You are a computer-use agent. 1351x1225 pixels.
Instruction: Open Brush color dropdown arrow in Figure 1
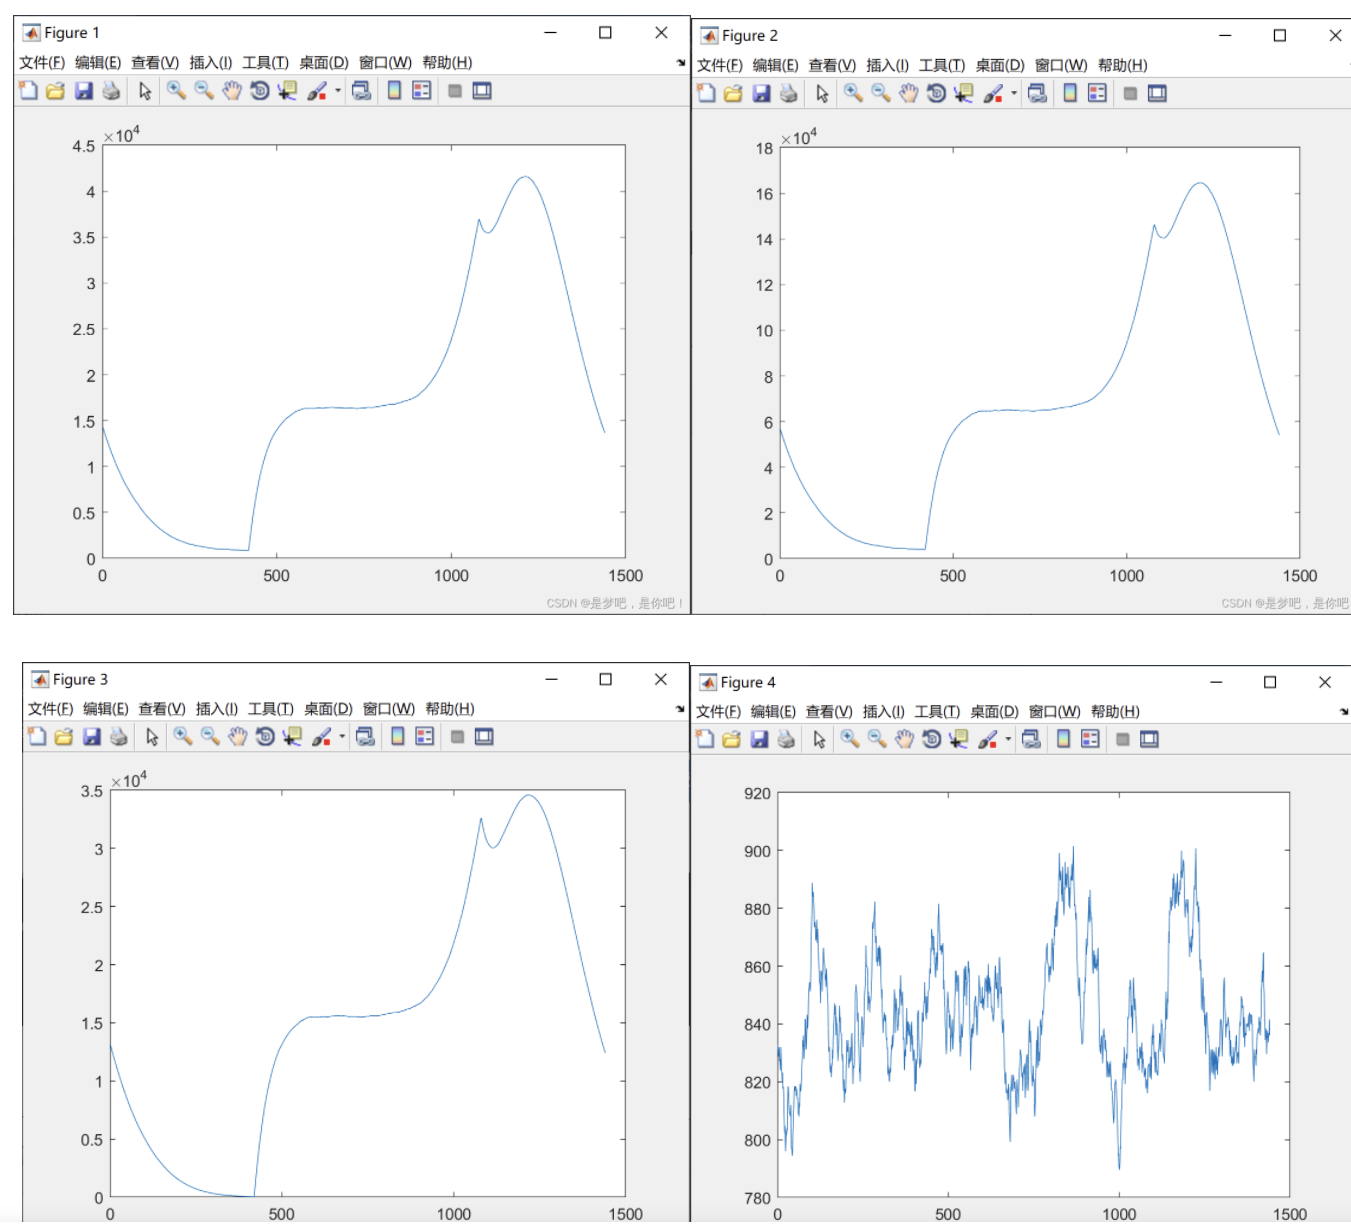(338, 91)
